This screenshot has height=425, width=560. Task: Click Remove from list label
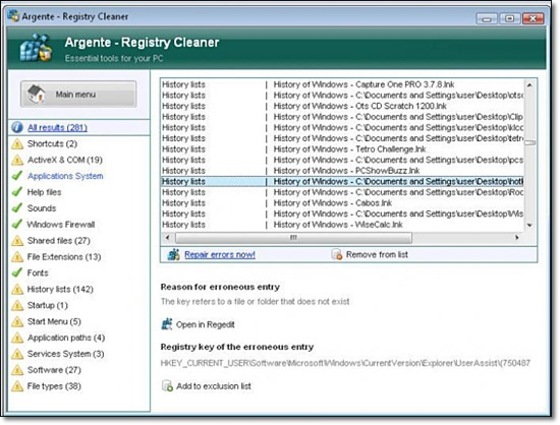pyautogui.click(x=377, y=255)
